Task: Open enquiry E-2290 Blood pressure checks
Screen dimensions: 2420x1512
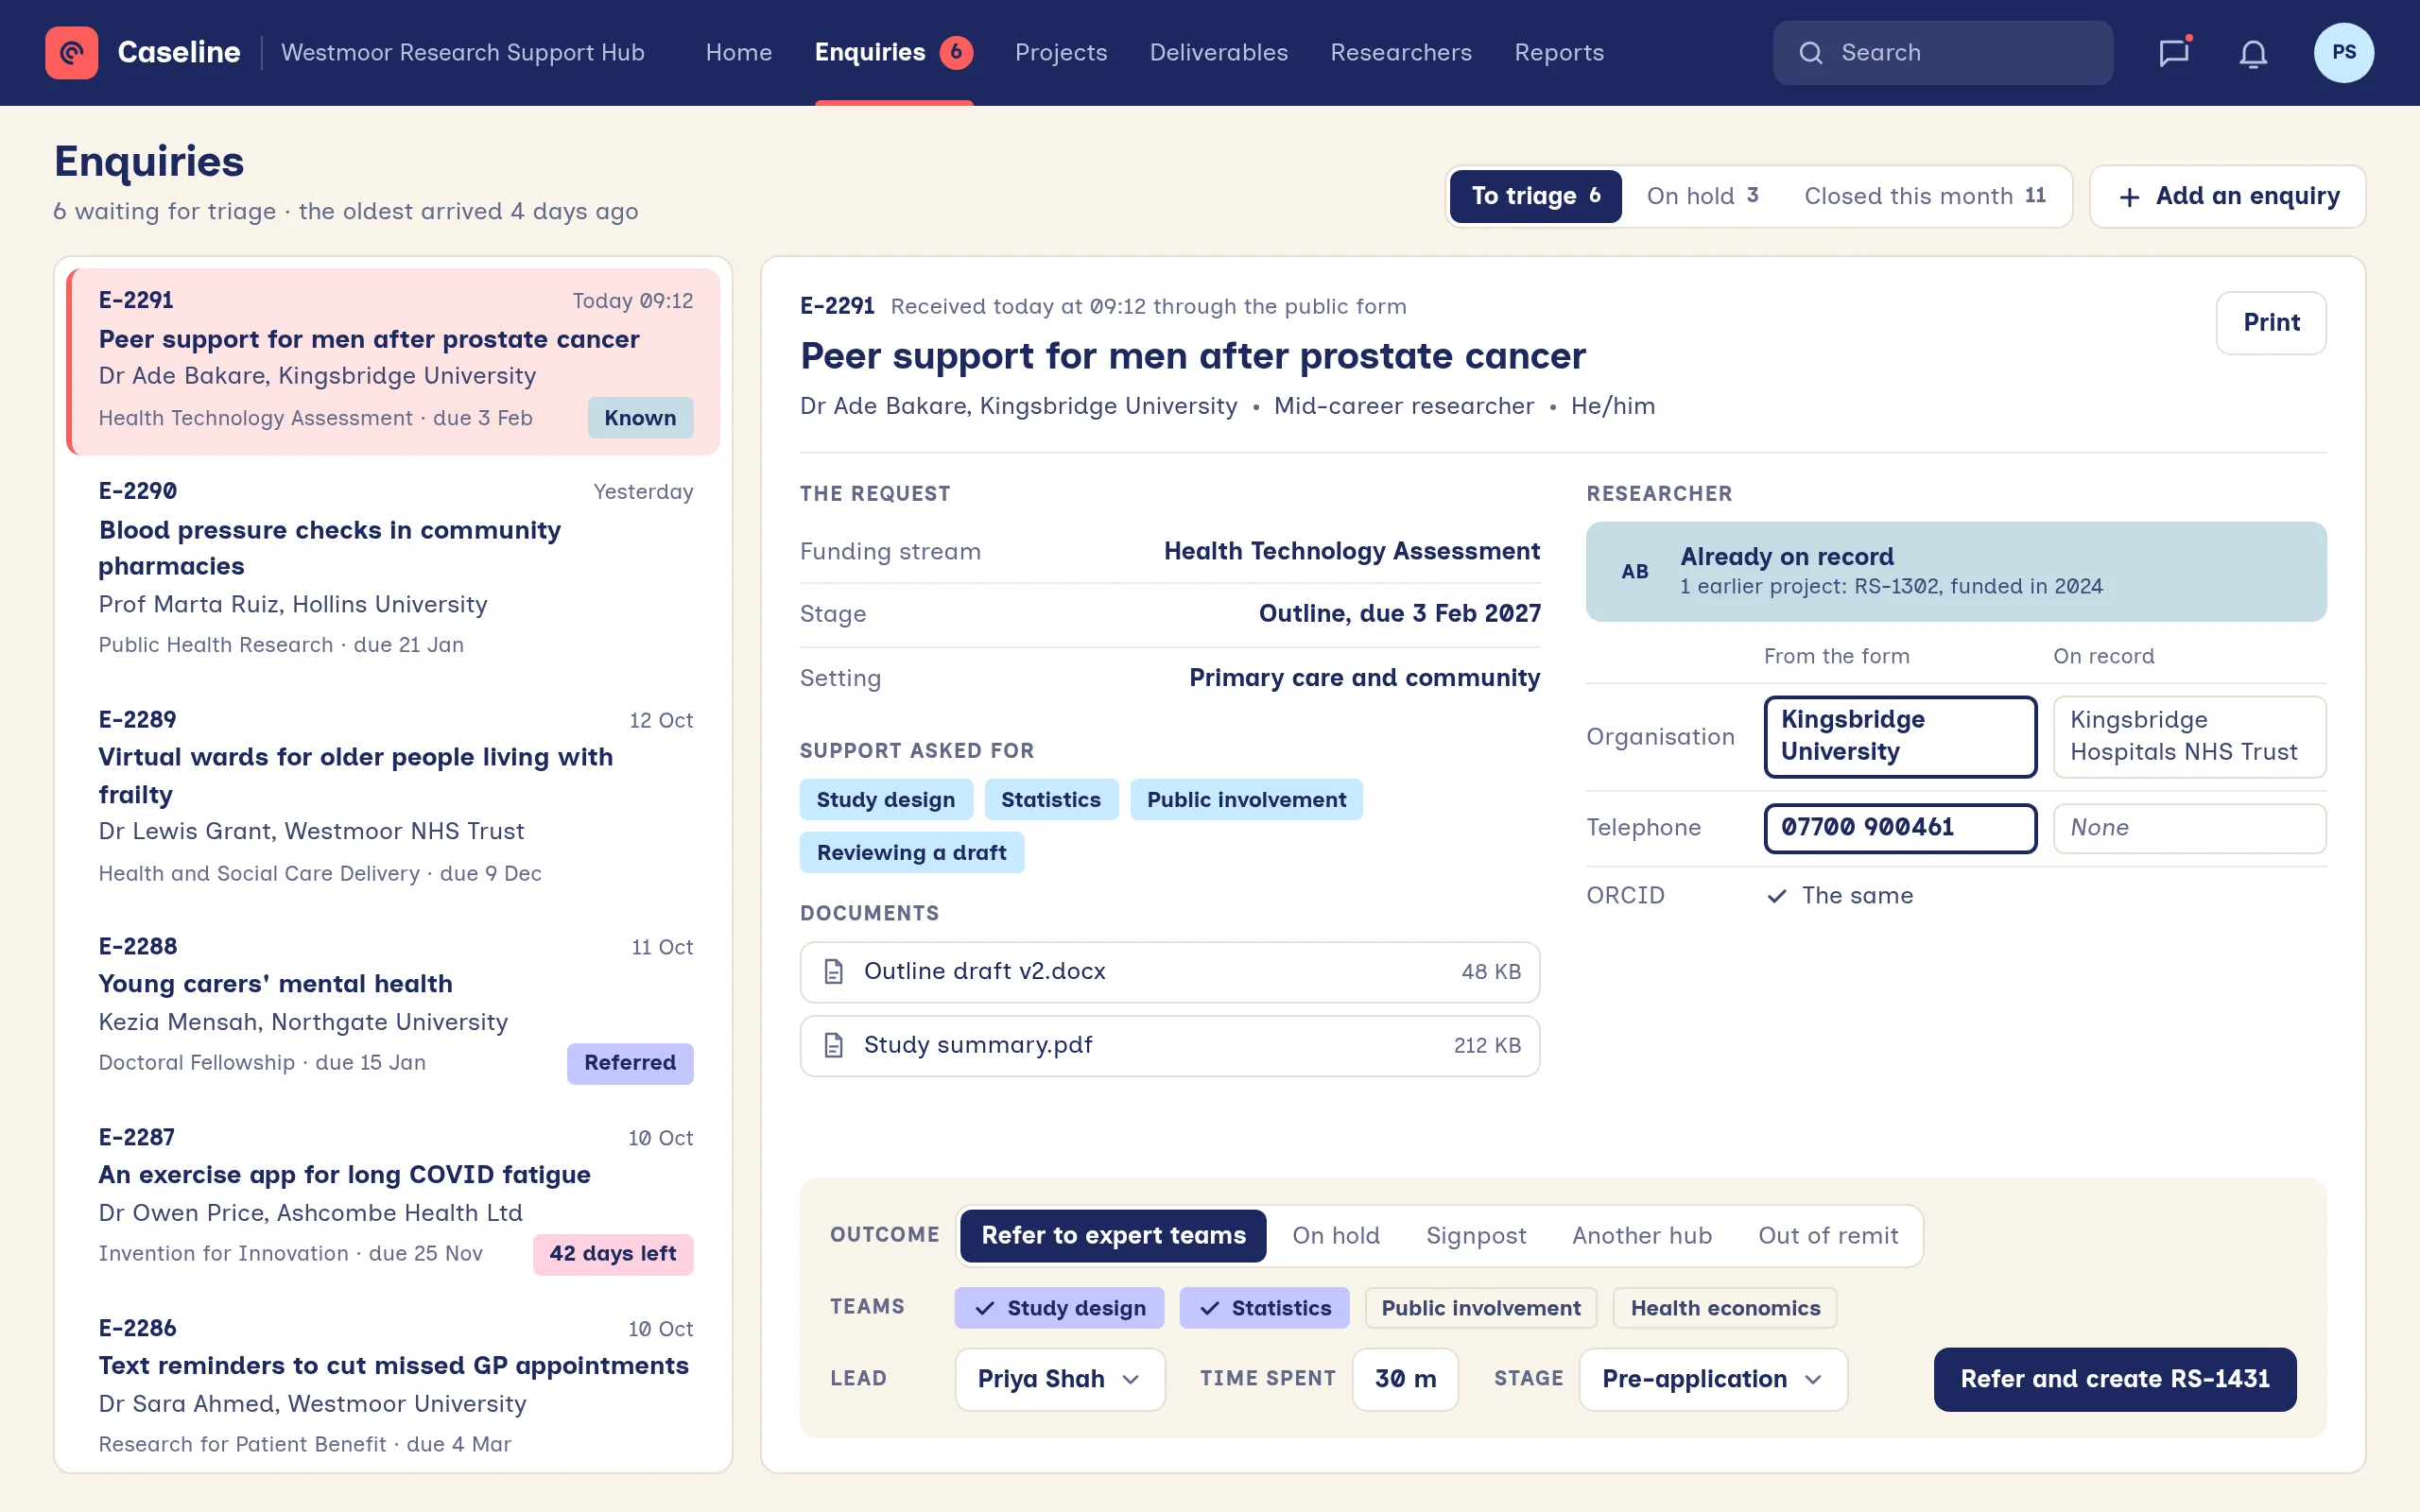Action: click(x=394, y=568)
